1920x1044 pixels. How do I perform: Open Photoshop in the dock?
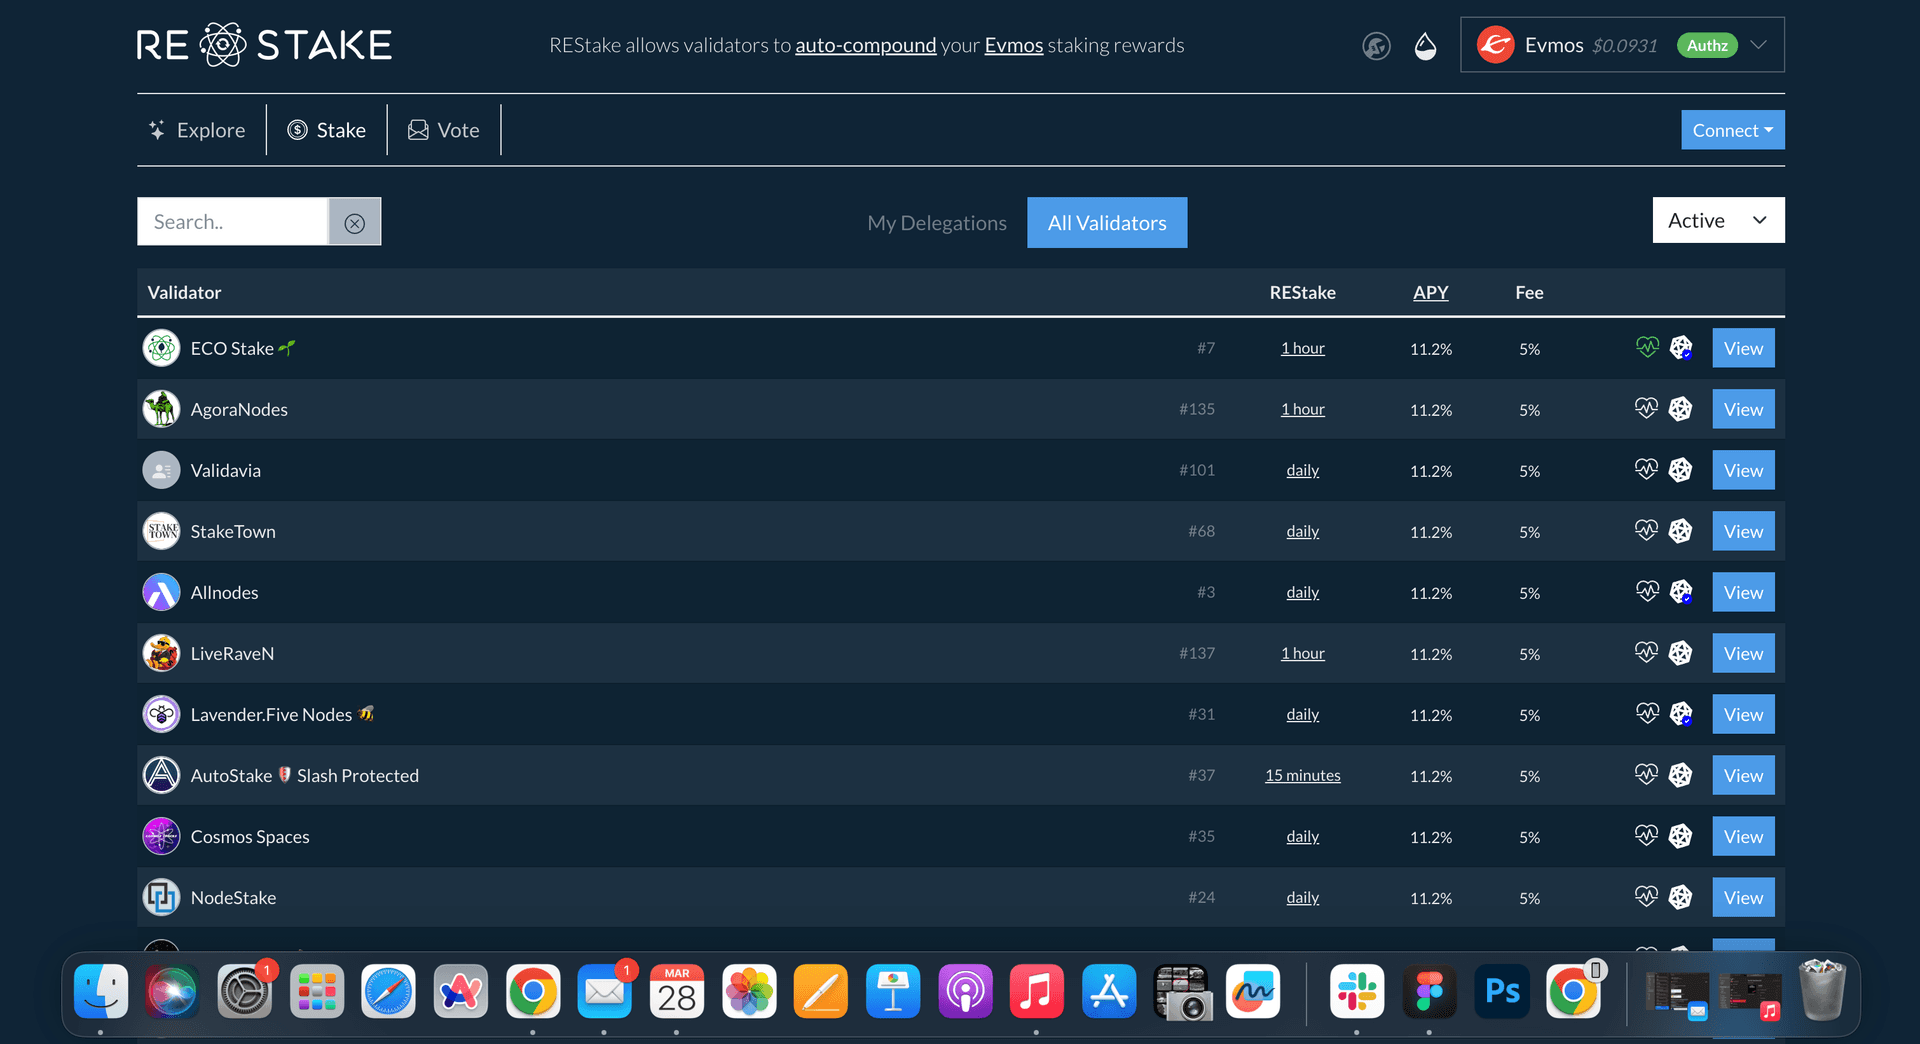(1502, 992)
